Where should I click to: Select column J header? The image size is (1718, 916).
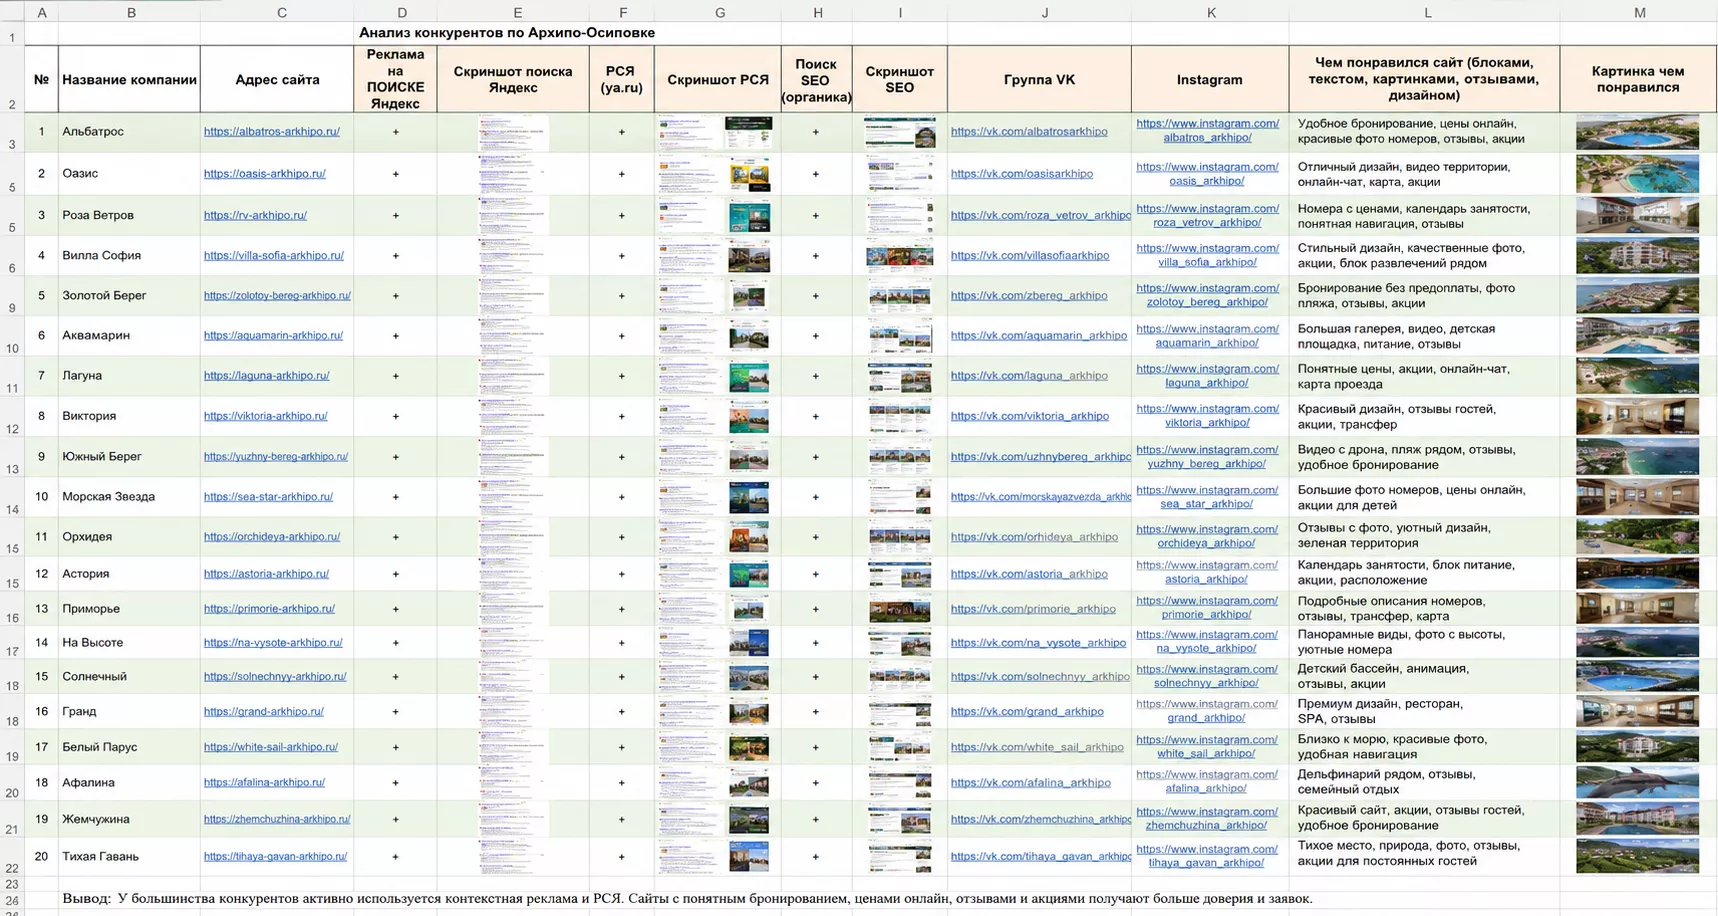(1044, 12)
